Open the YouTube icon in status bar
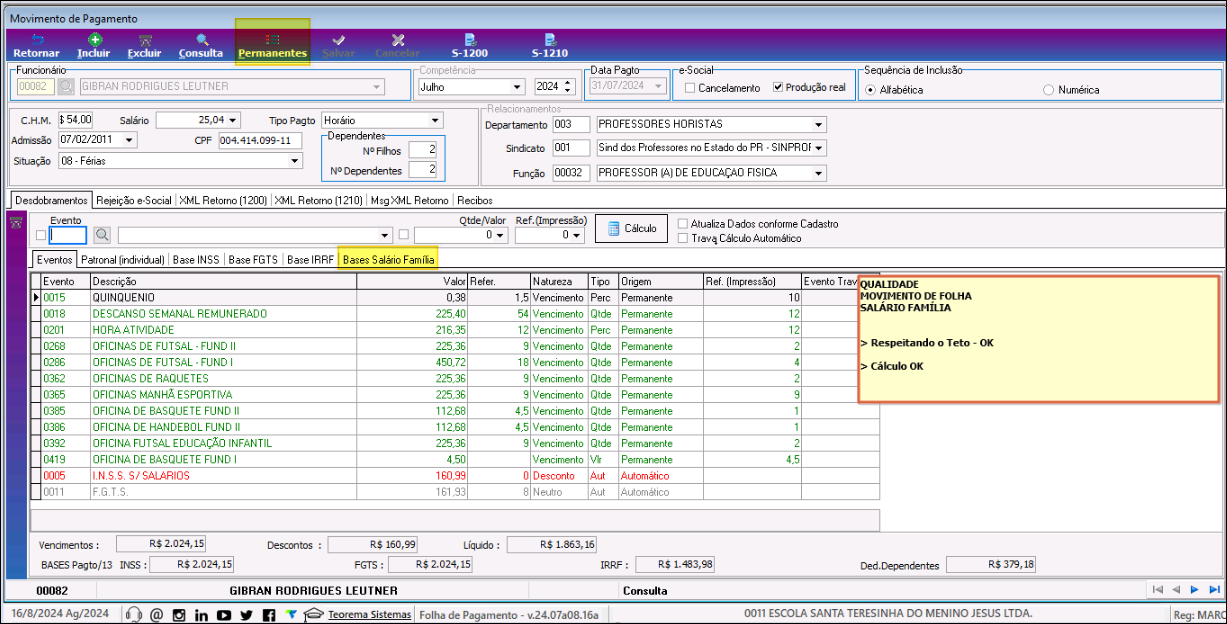1227x624 pixels. point(224,614)
